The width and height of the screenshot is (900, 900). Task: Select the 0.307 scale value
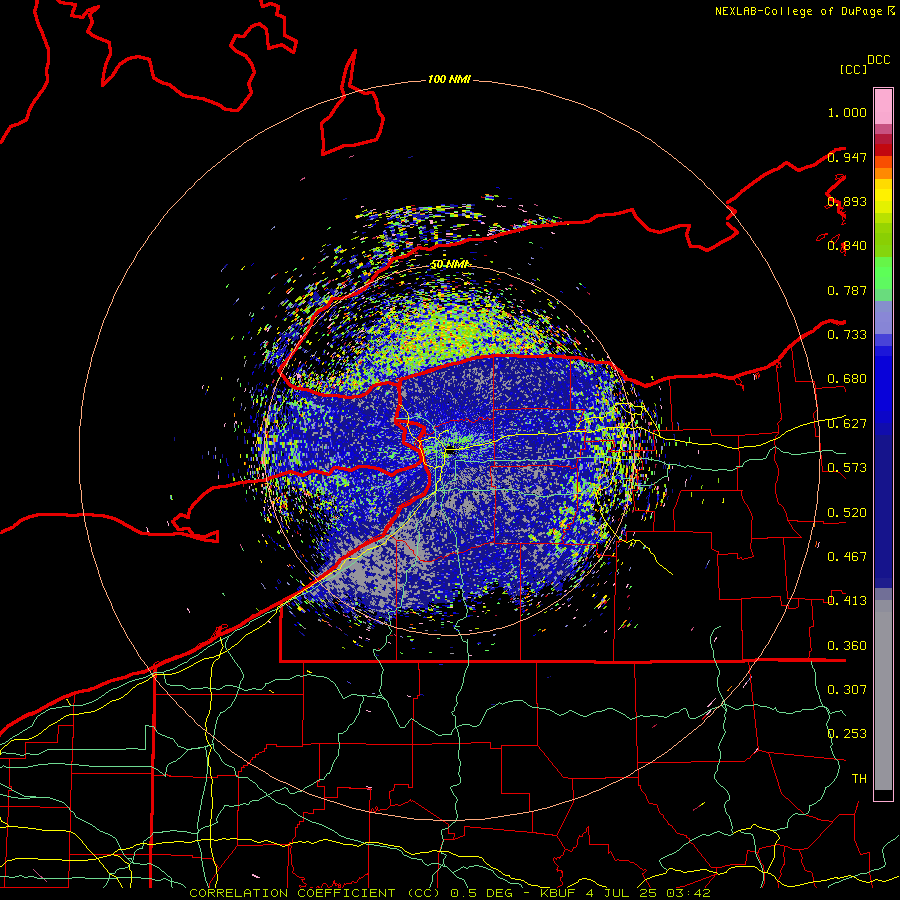click(x=847, y=689)
